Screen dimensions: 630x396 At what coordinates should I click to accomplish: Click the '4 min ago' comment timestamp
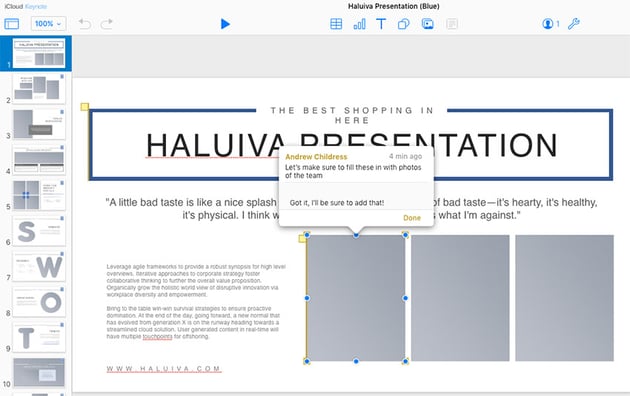[405, 156]
